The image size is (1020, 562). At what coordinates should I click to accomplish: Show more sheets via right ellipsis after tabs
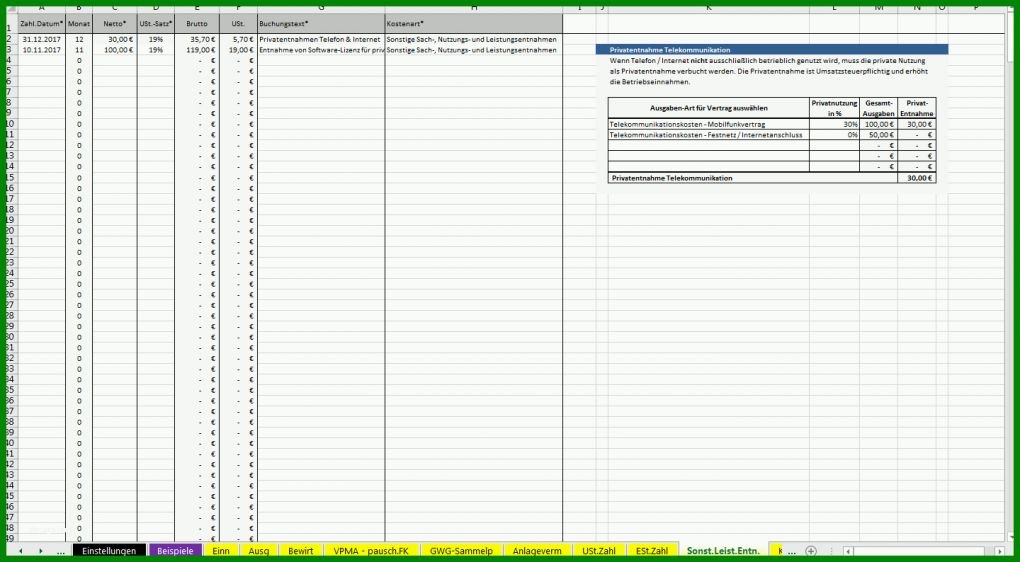coord(792,551)
